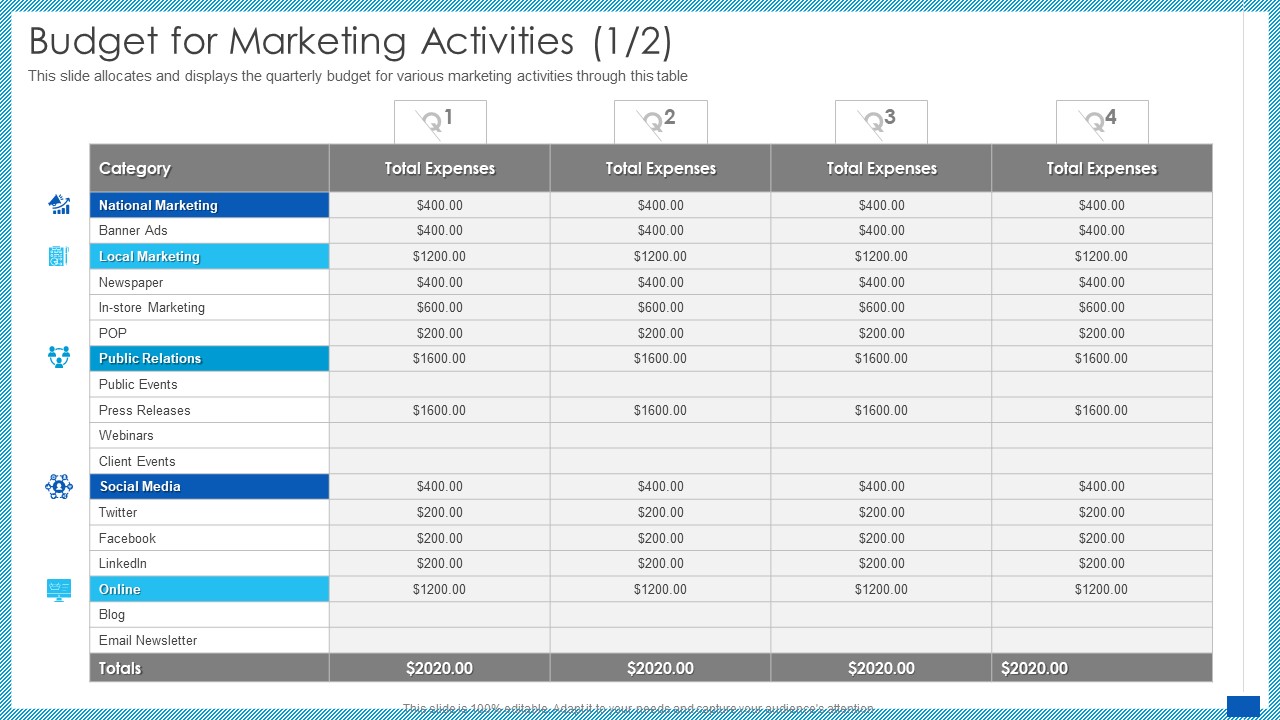The height and width of the screenshot is (720, 1280).
Task: Click the slide title Budget for Marketing Activities
Action: [350, 42]
